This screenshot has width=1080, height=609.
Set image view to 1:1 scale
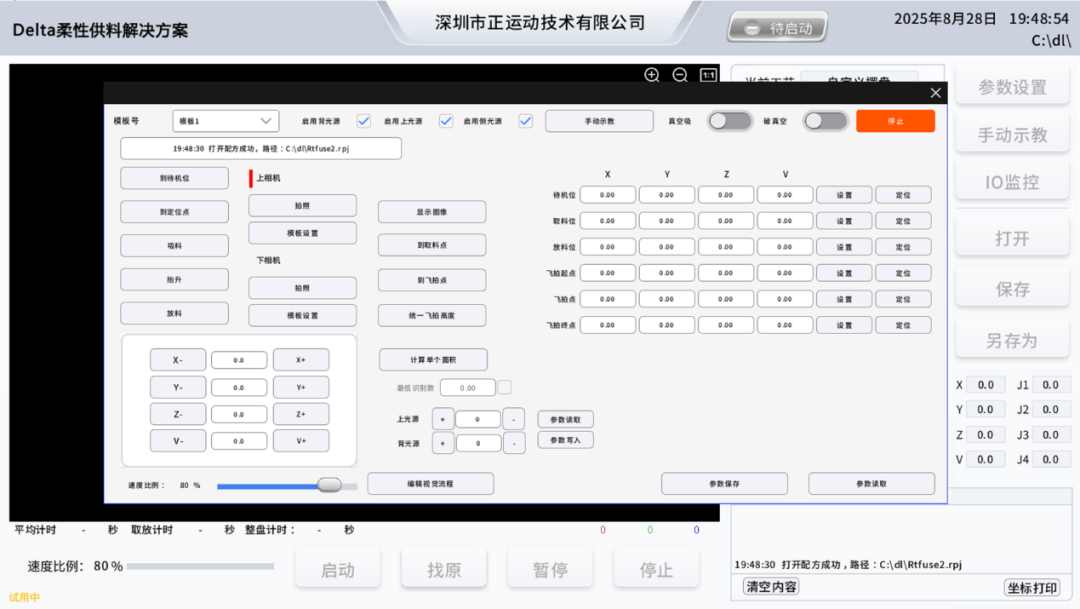click(707, 74)
